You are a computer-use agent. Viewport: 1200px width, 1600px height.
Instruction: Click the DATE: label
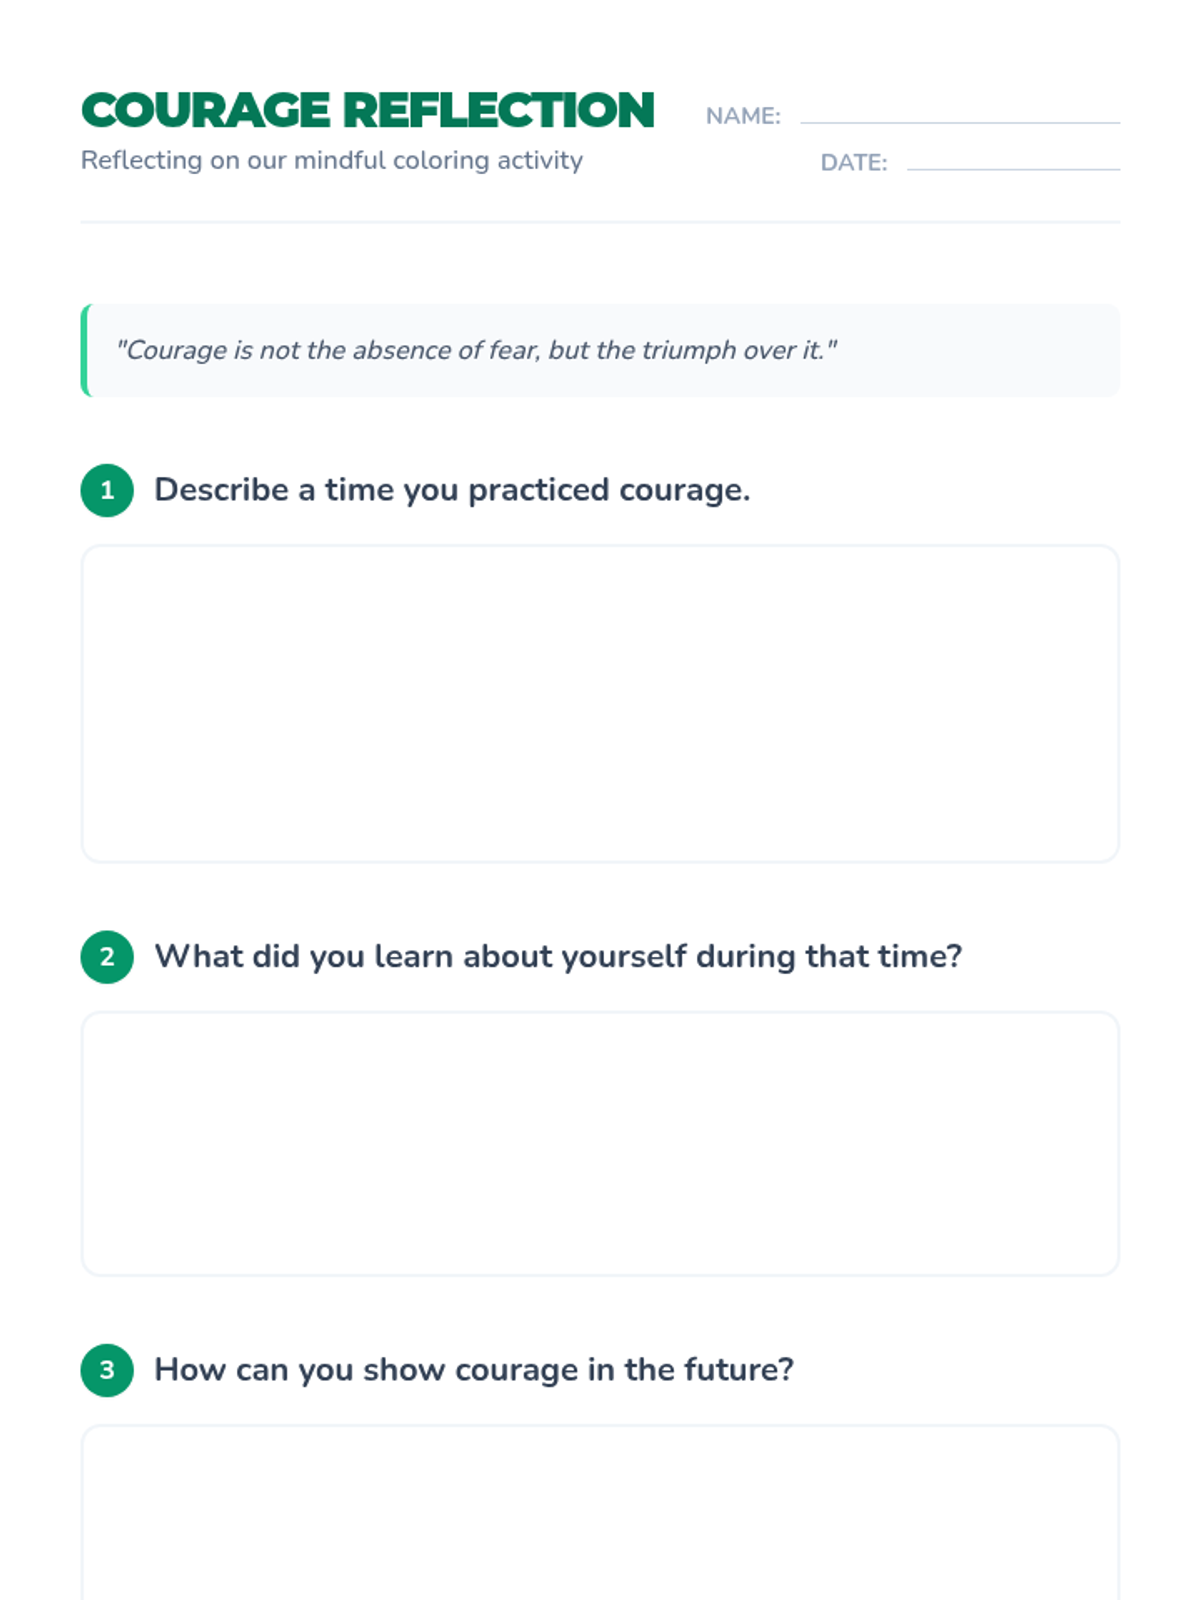(x=853, y=163)
